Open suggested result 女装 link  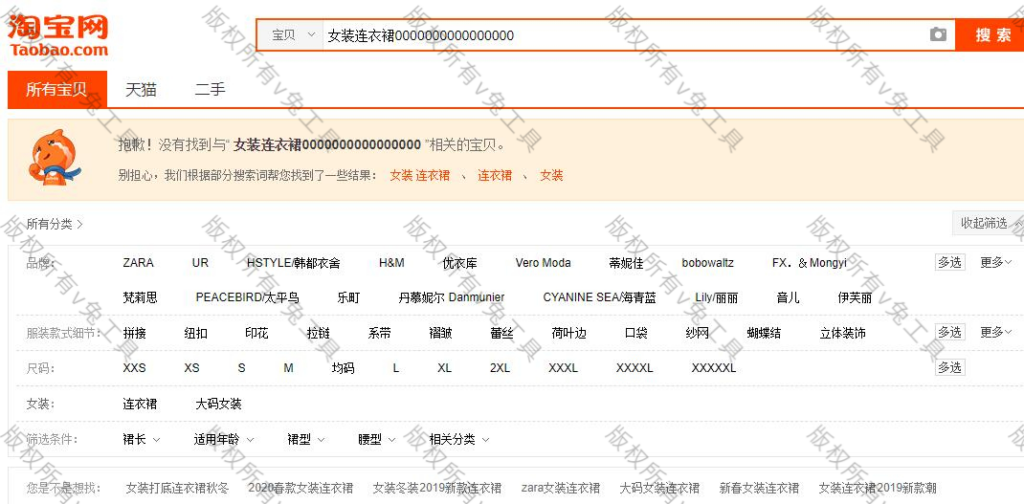click(x=551, y=175)
